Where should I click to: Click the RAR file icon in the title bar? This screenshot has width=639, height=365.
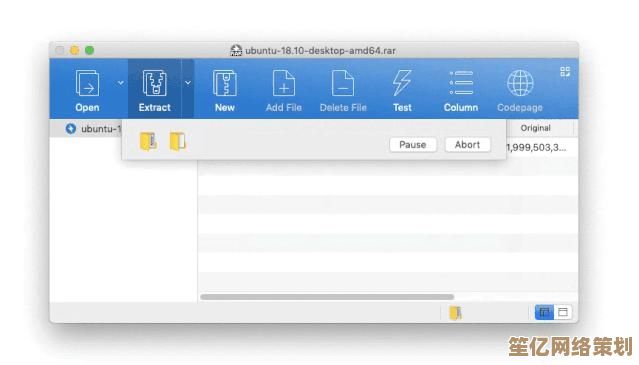[236, 51]
